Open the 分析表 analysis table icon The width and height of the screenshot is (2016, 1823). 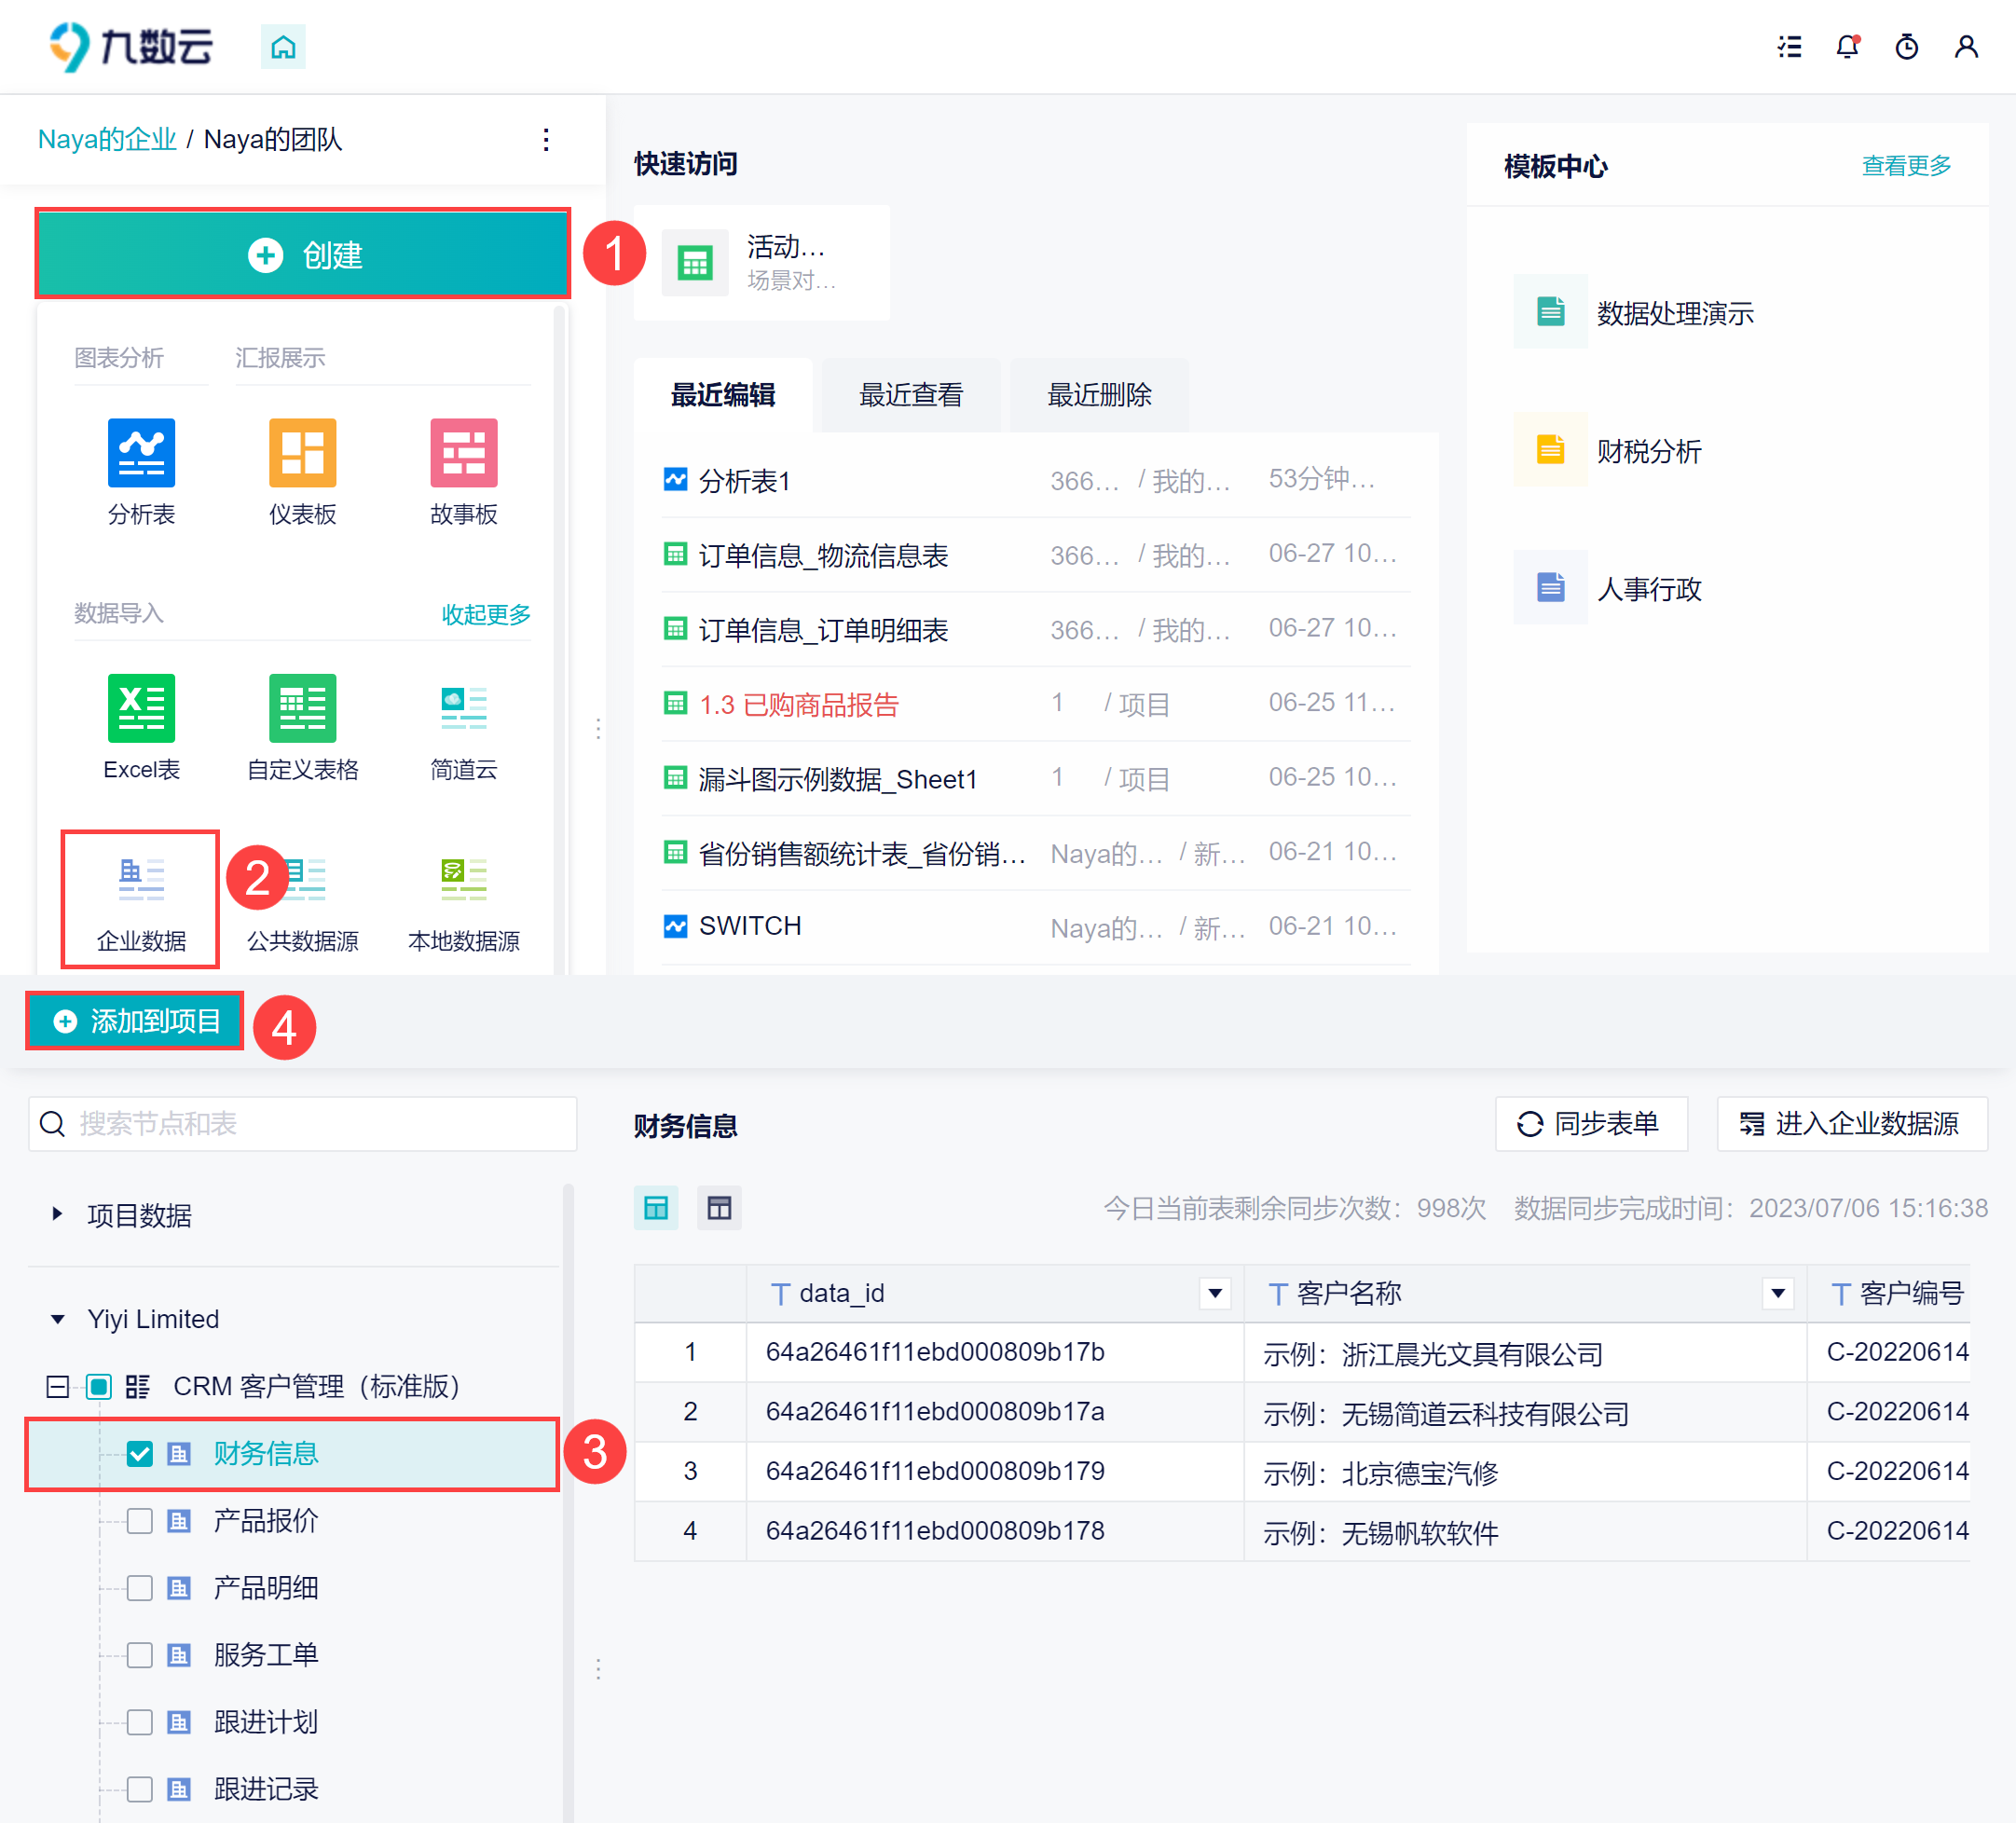tap(141, 453)
